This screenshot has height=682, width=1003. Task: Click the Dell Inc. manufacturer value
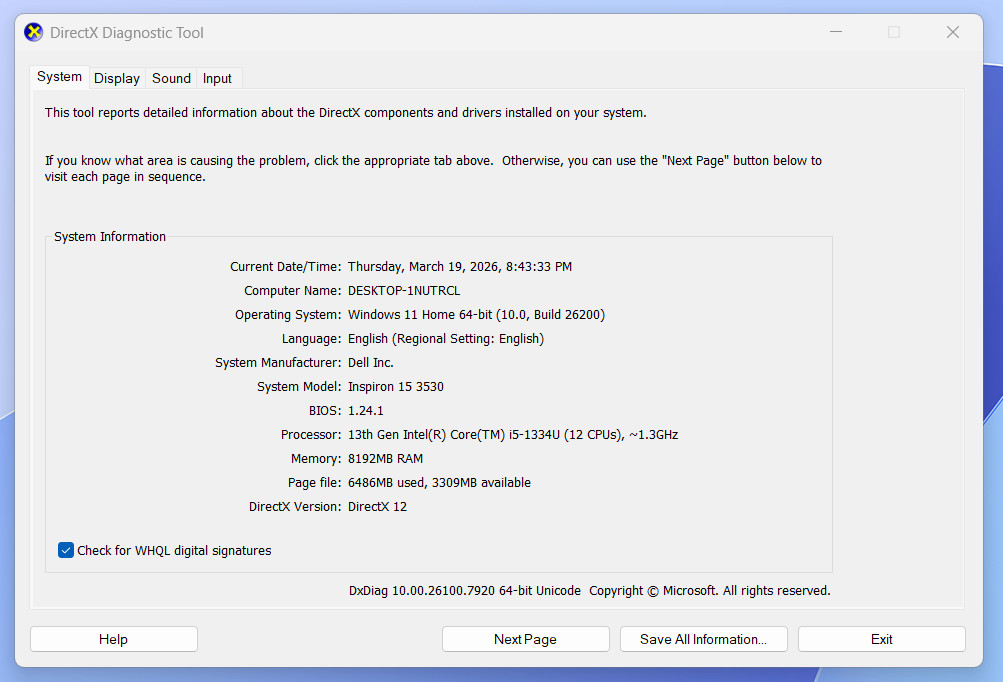pyautogui.click(x=371, y=363)
